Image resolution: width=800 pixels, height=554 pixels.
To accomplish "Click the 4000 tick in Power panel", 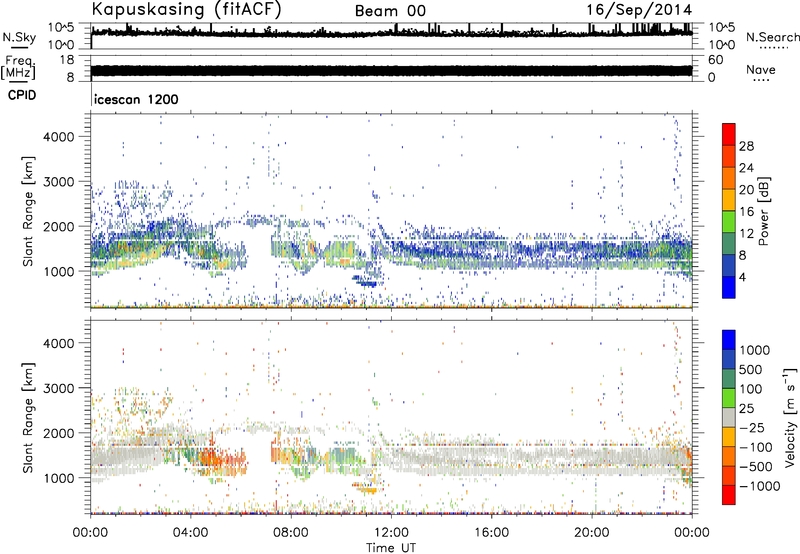I will 59,137.
